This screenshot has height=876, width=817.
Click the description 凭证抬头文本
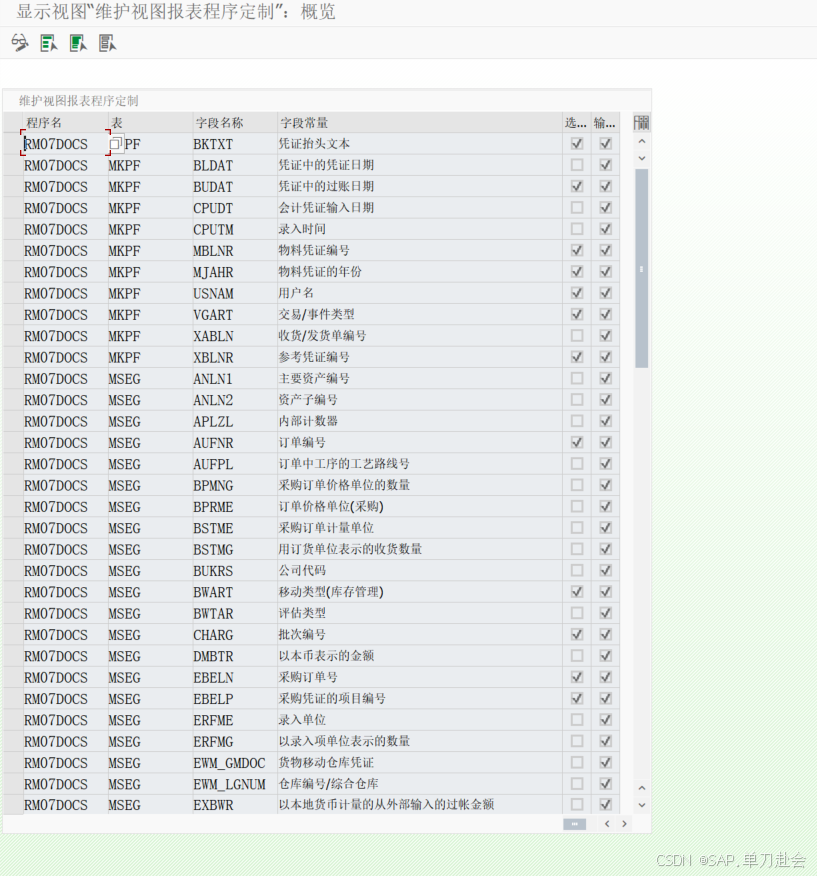(314, 144)
